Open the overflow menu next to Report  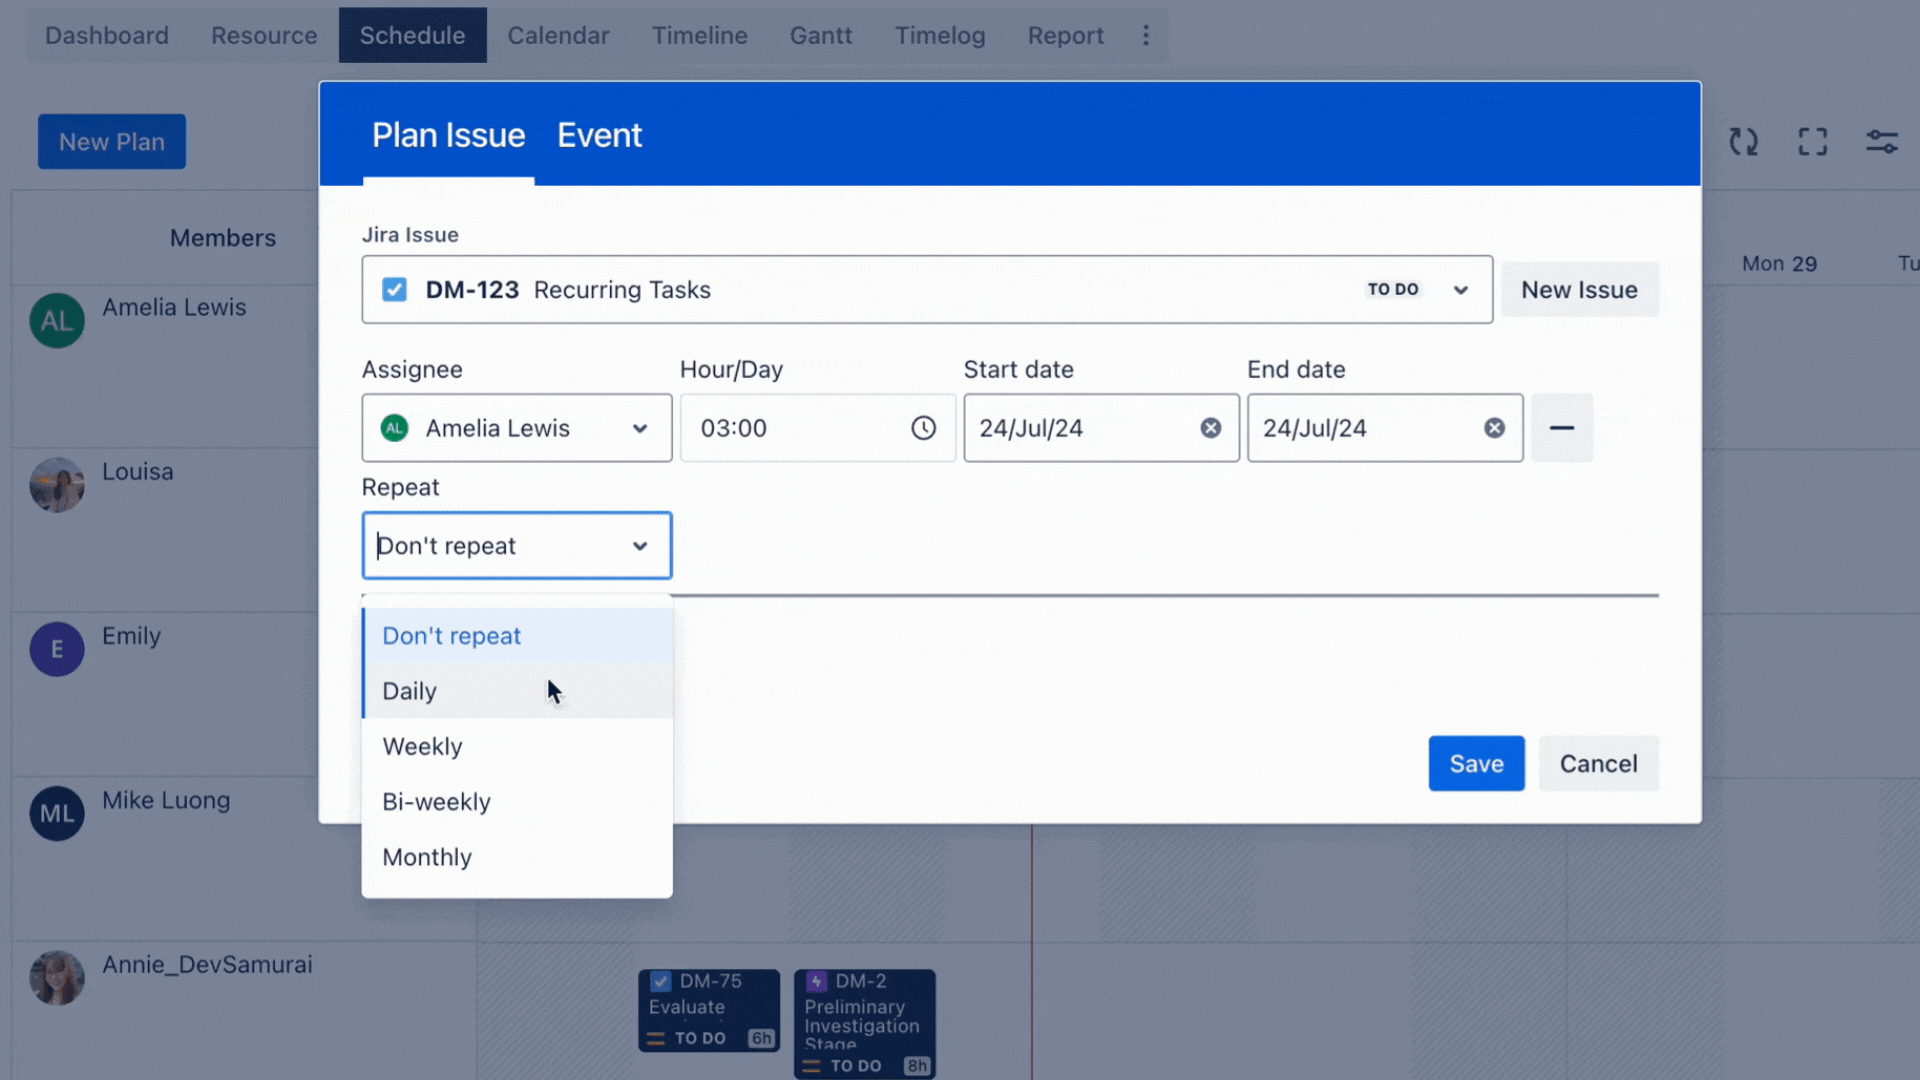[x=1145, y=35]
